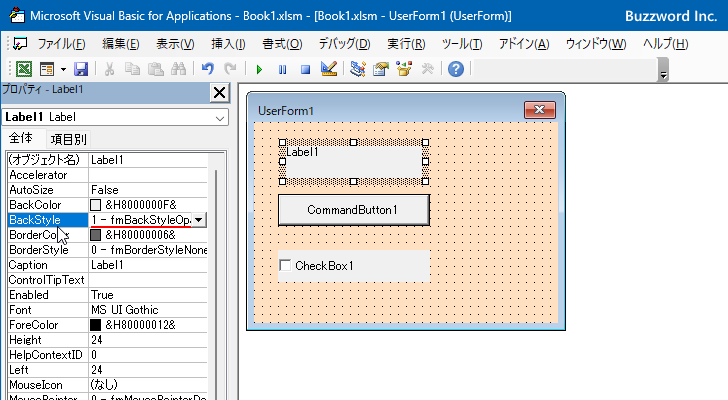Viewport: 728px width, 400px height.
Task: Click the Insert UserForm toolbar icon
Action: [x=47, y=69]
